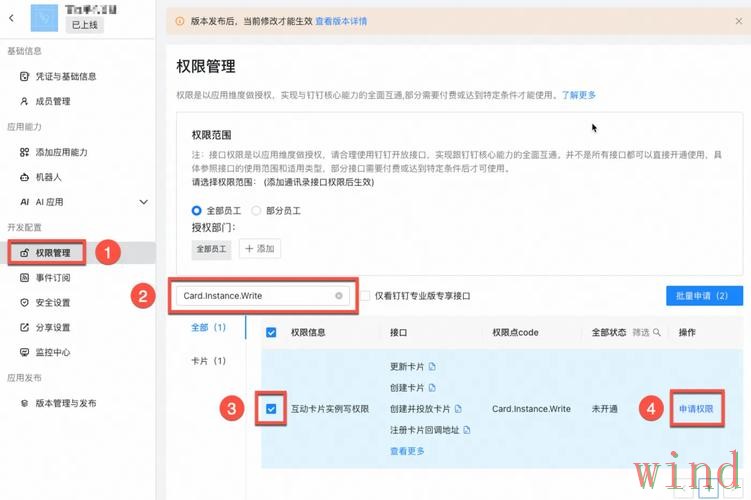Click 未开通 status cell
The height and width of the screenshot is (500, 751).
pos(604,409)
